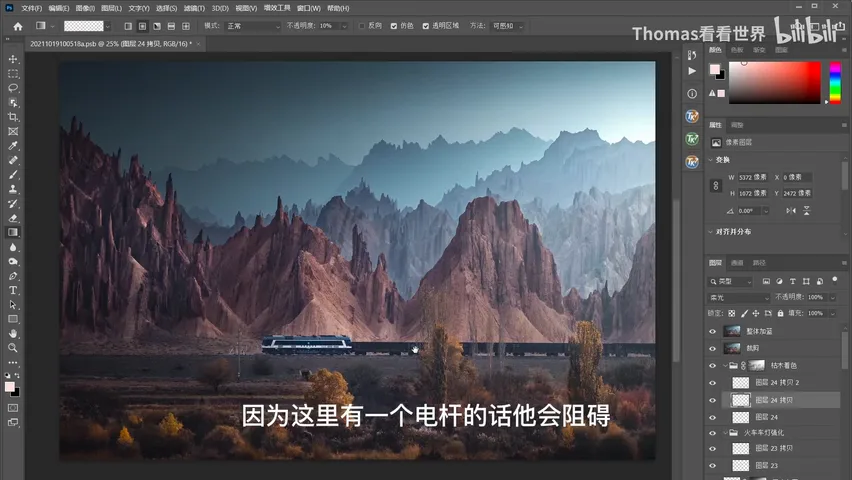Choose the Radial gradient style icon
852x480 pixels.
(x=142, y=26)
